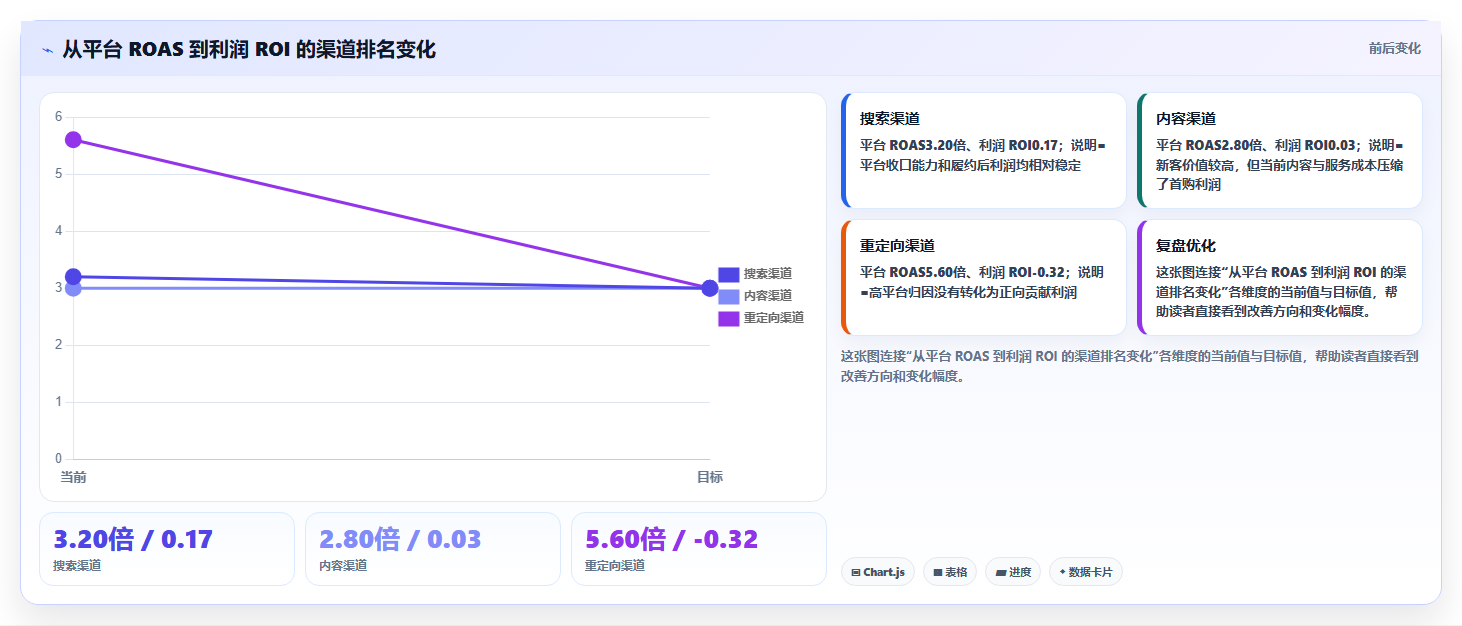Click the 进度 tag
Viewport: 1462px width, 626px height.
coord(1012,572)
